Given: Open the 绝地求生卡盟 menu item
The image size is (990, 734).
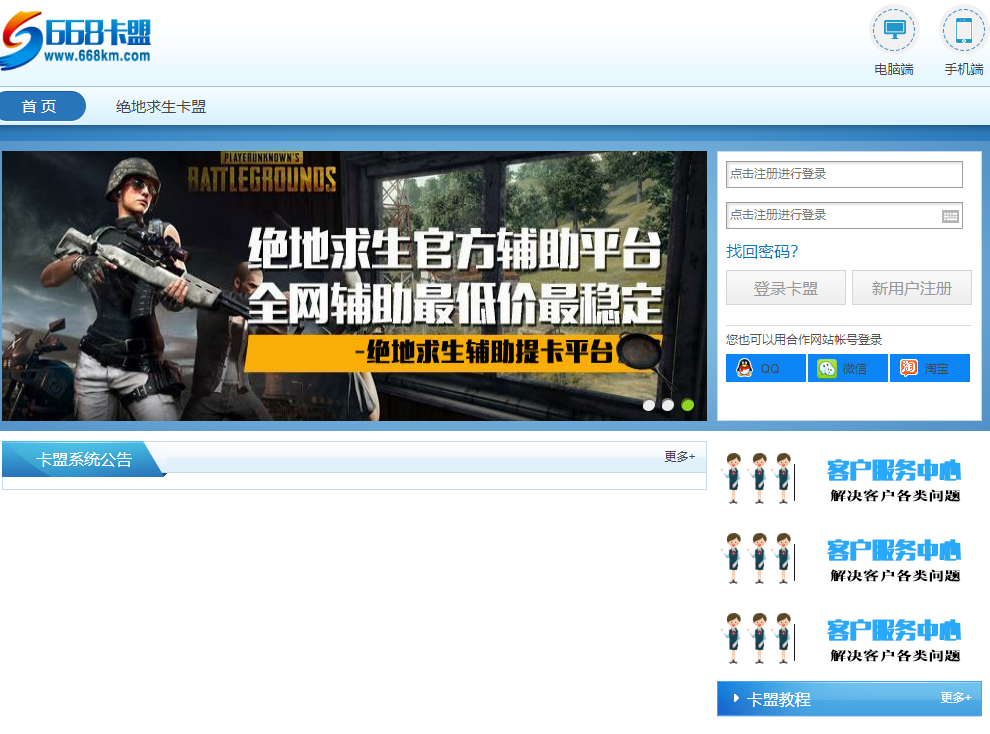Looking at the screenshot, I should point(161,107).
